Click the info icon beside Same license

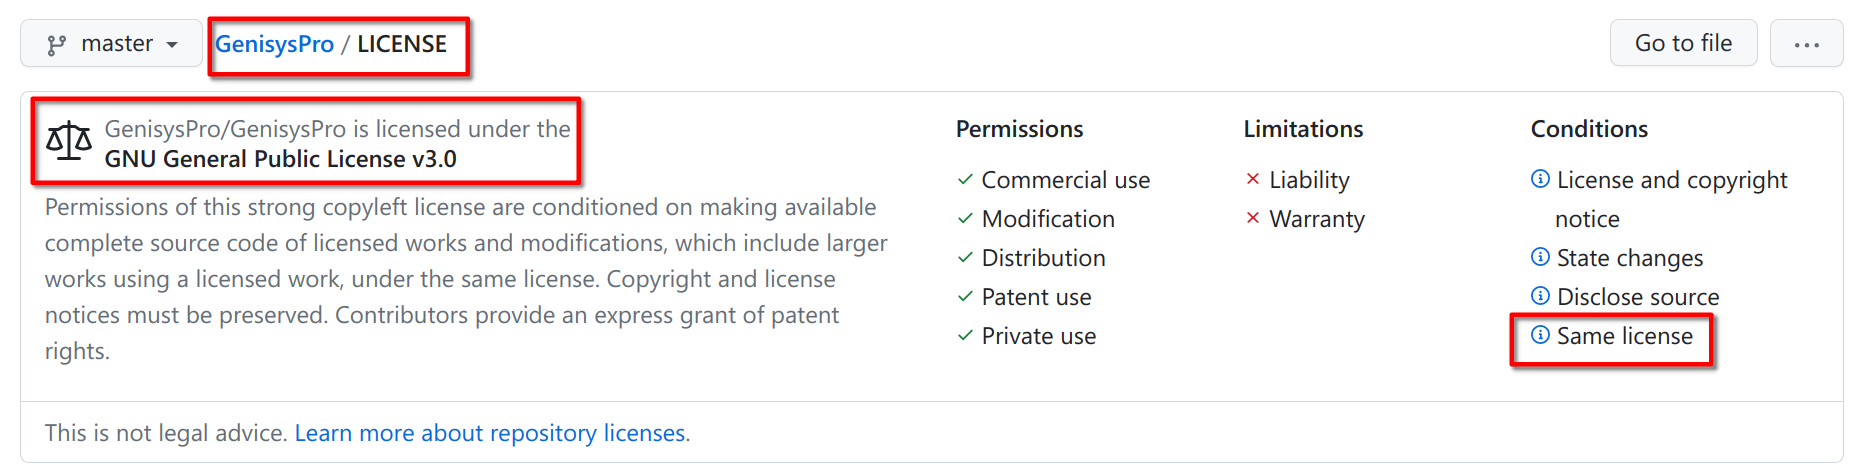[1540, 335]
